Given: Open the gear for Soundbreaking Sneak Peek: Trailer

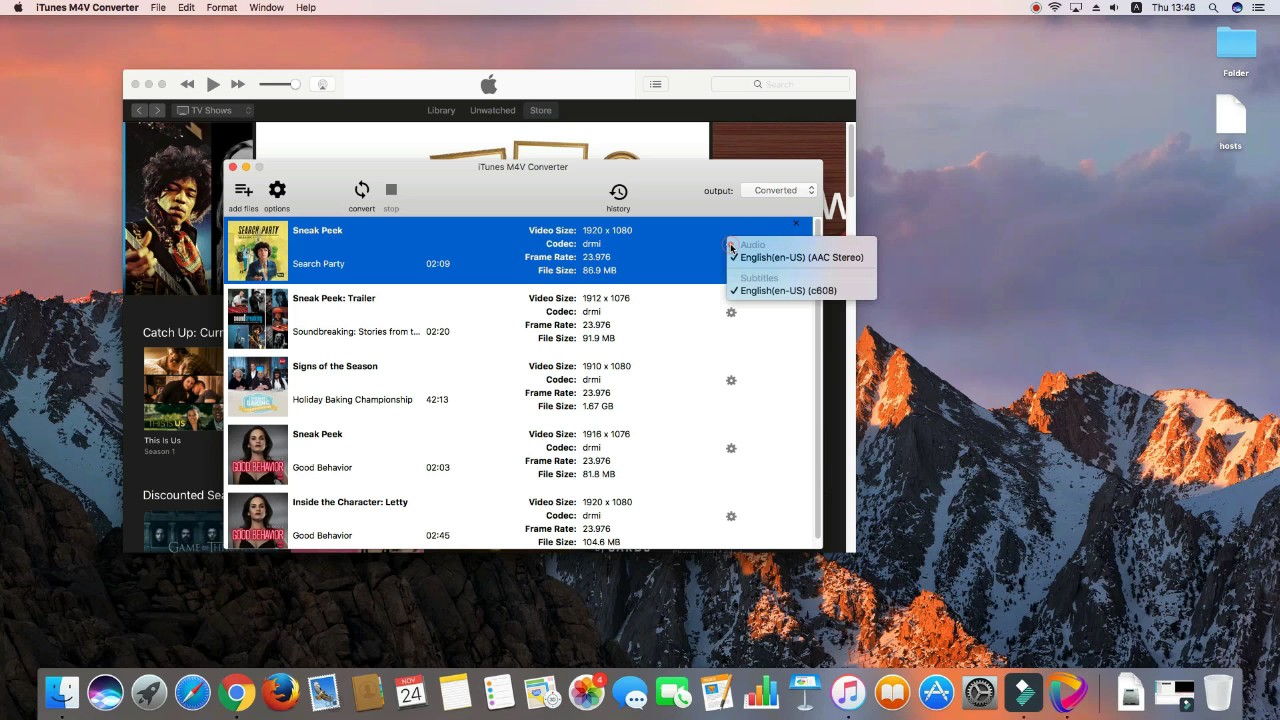Looking at the screenshot, I should (731, 313).
